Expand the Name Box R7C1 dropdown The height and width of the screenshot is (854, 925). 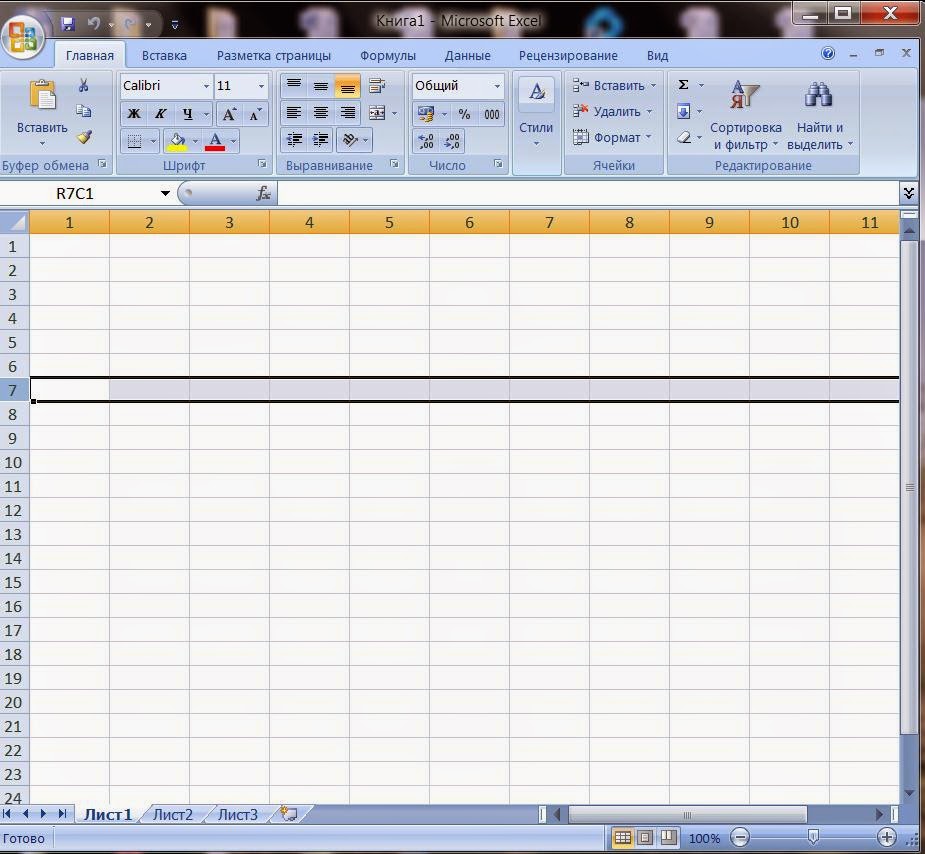point(165,193)
